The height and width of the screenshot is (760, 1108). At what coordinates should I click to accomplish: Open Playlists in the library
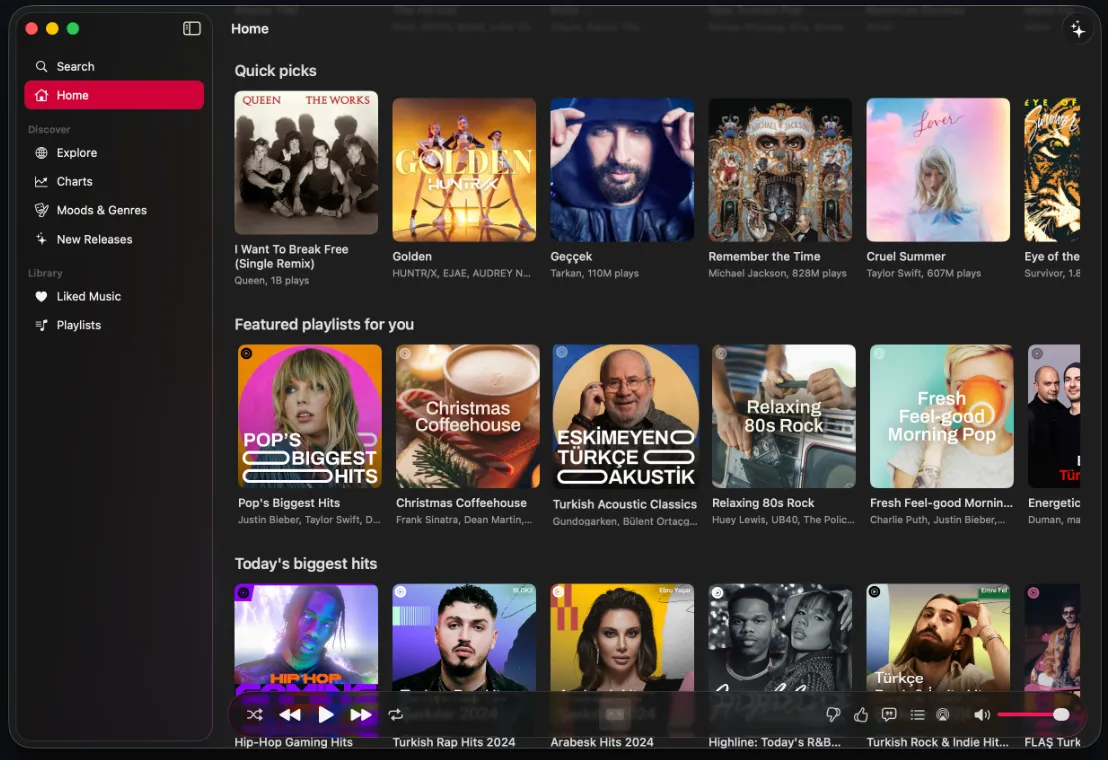click(x=114, y=326)
